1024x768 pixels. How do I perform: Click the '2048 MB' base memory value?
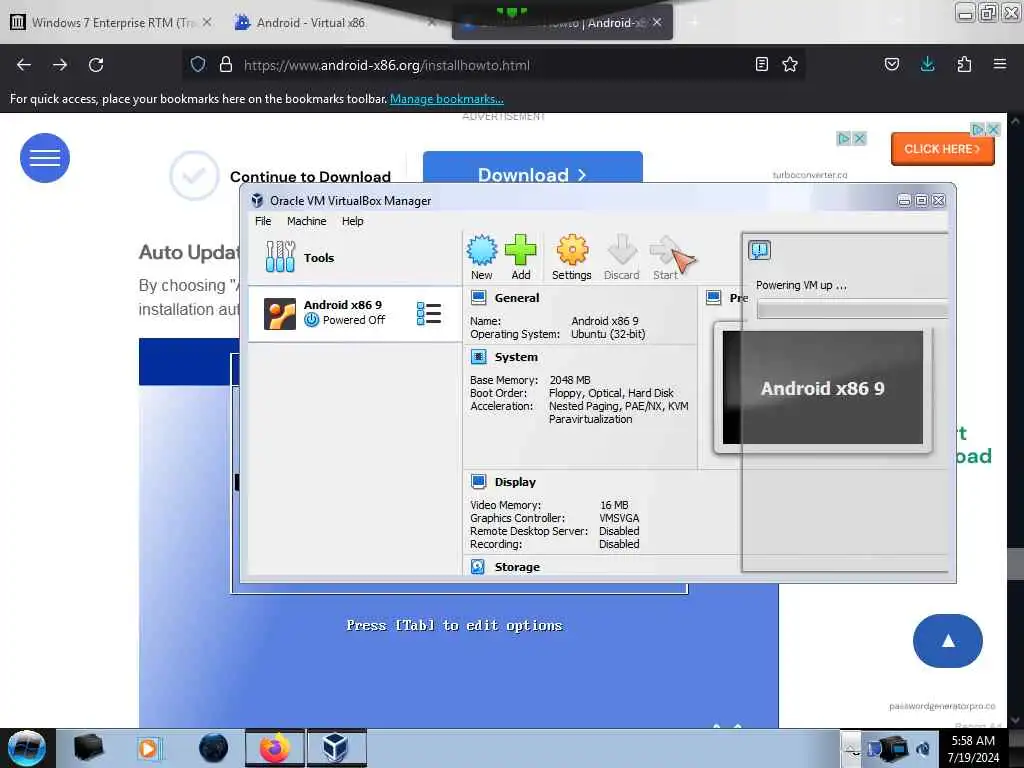pyautogui.click(x=570, y=380)
